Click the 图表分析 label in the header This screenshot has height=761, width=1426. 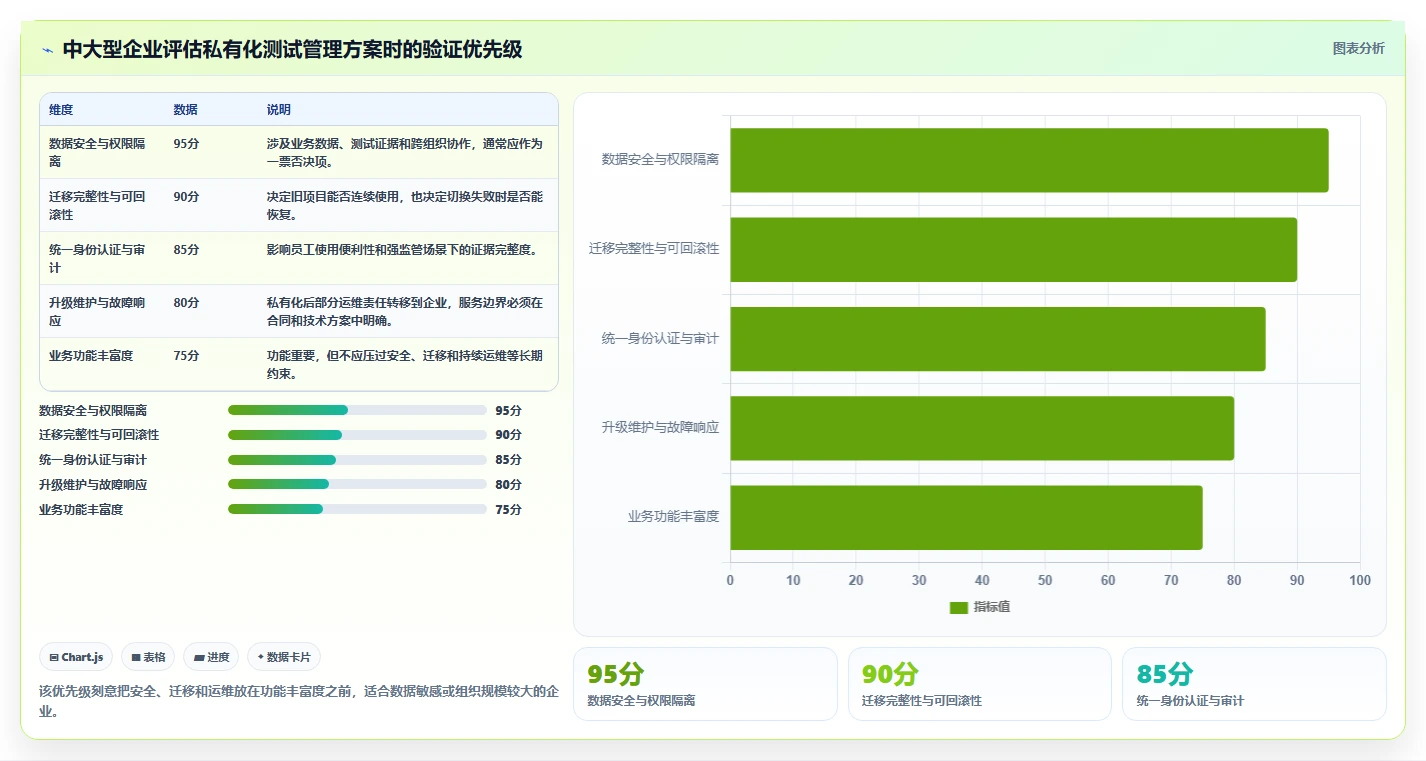pyautogui.click(x=1359, y=48)
